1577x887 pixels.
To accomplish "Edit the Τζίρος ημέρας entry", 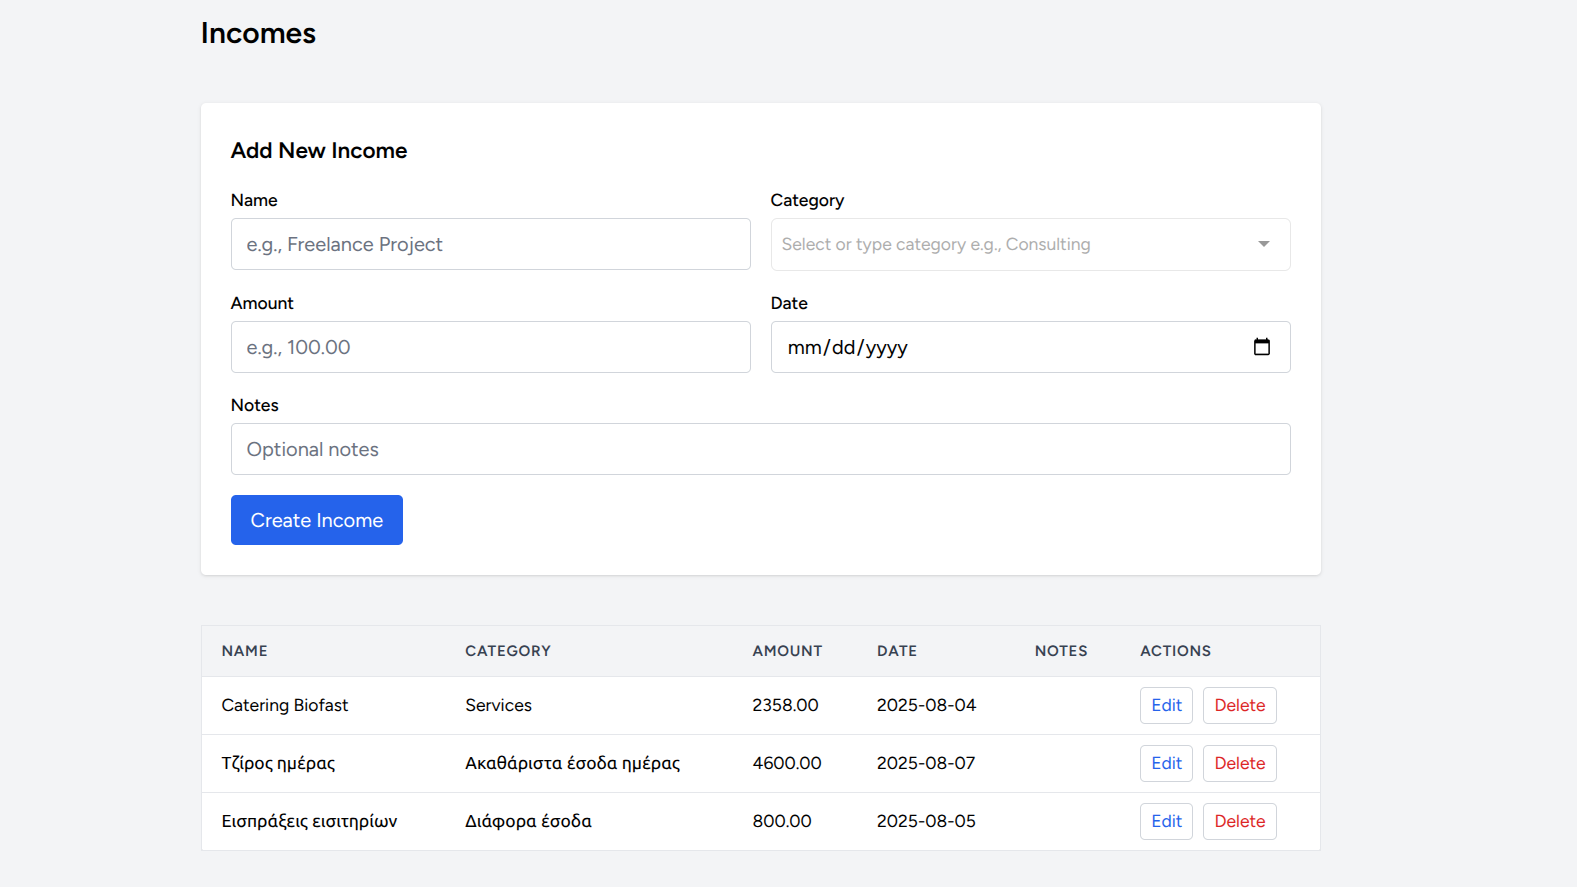I will point(1166,763).
